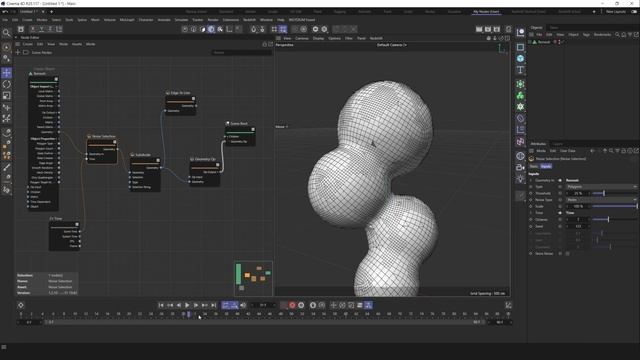Open the Noise Type dropdown
This screenshot has width=640, height=360.
point(601,200)
